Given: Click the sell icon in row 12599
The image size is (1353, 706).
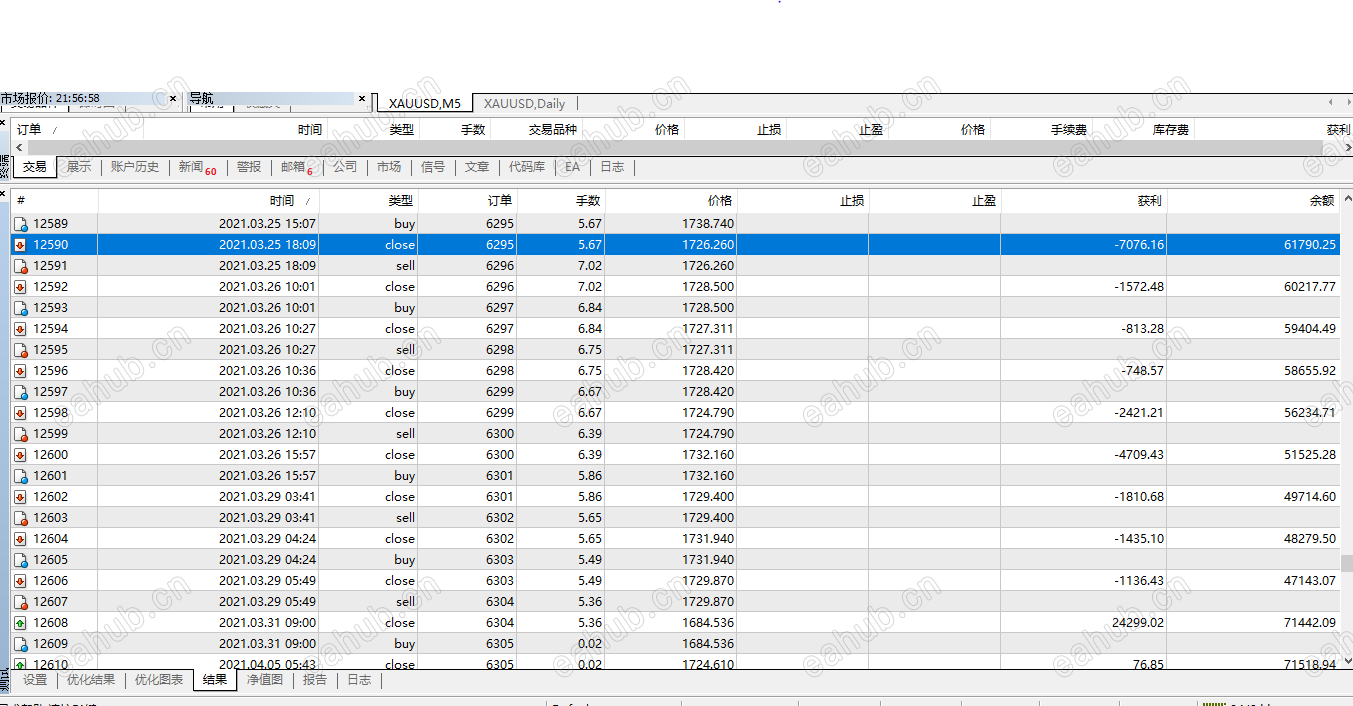Looking at the screenshot, I should coord(19,434).
